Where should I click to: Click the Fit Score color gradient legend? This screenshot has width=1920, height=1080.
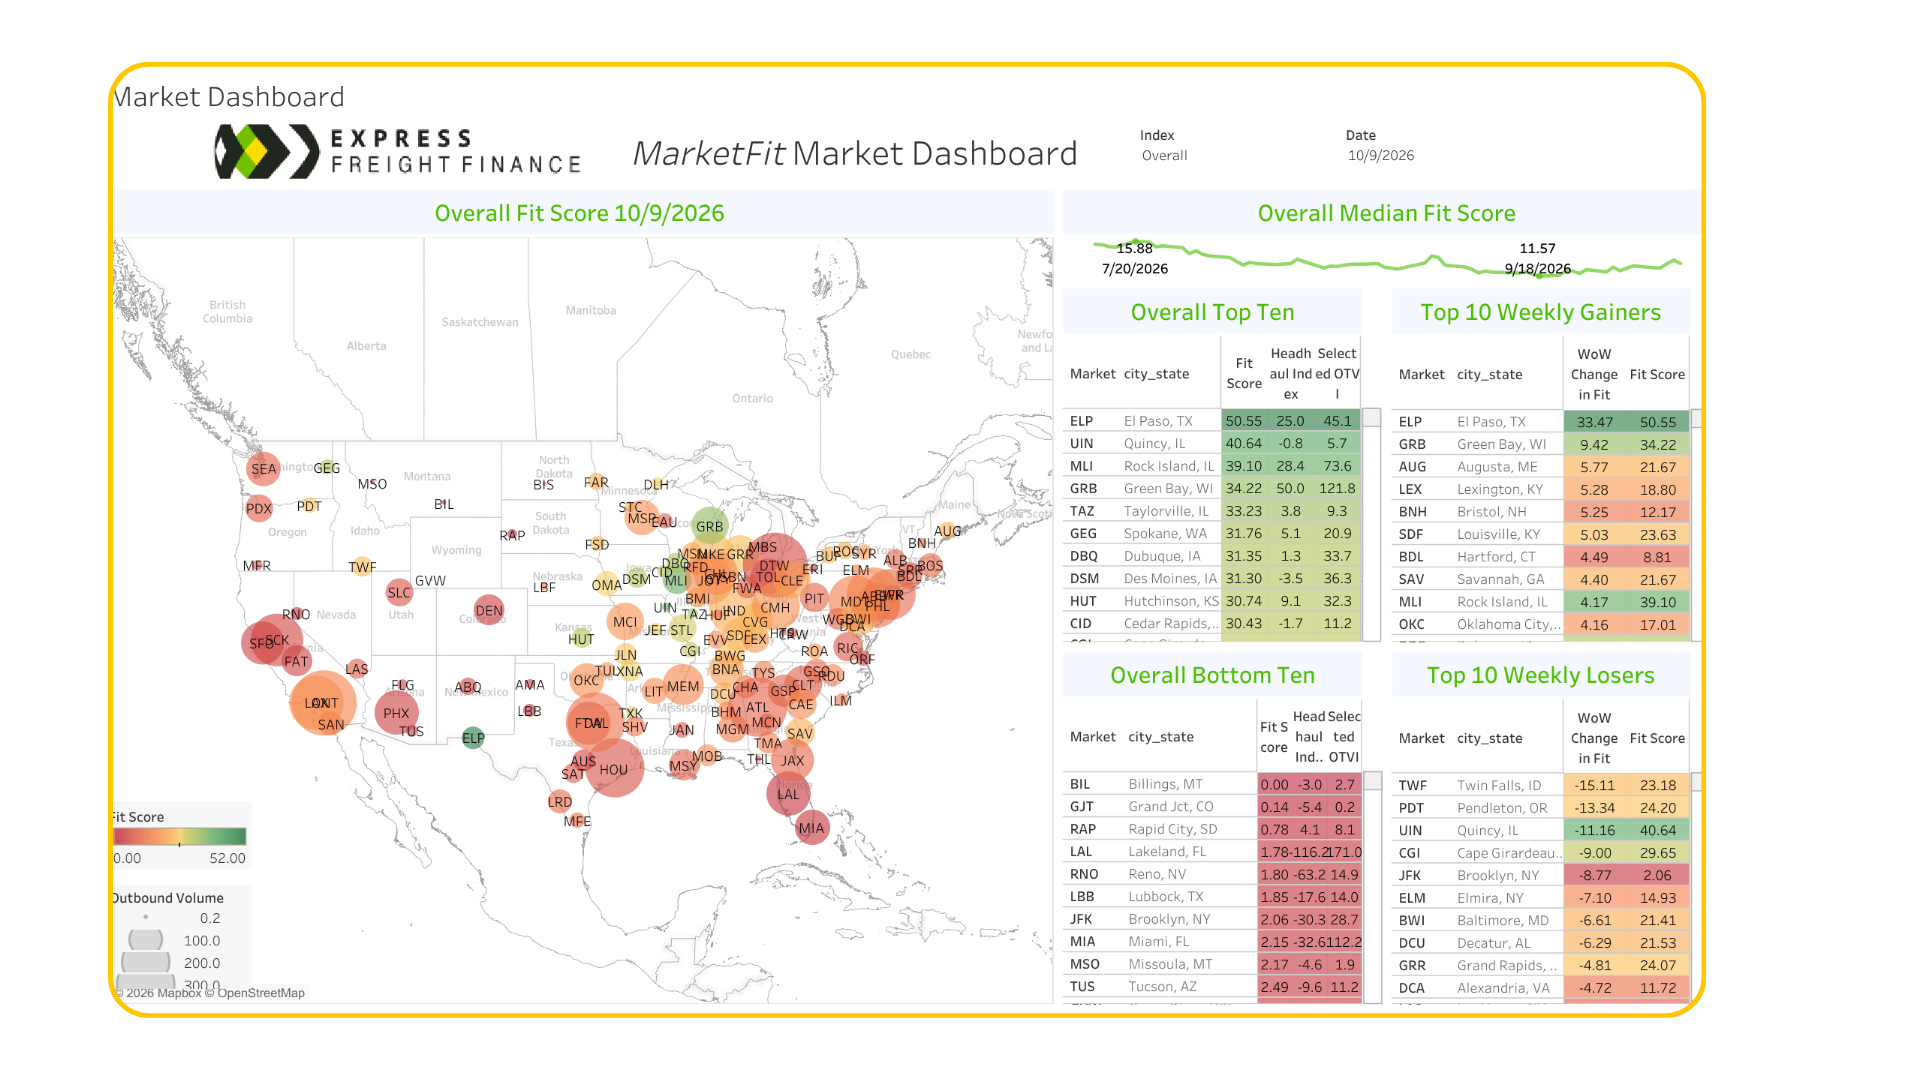point(180,837)
